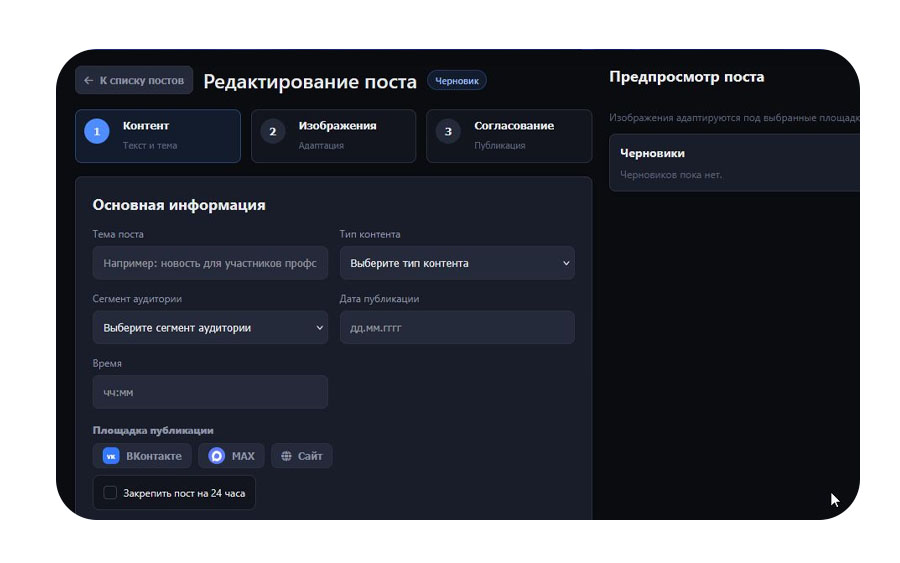Viewport: 900px width, 563px height.
Task: Switch to step 2 'Изображения' tab
Action: click(x=333, y=136)
